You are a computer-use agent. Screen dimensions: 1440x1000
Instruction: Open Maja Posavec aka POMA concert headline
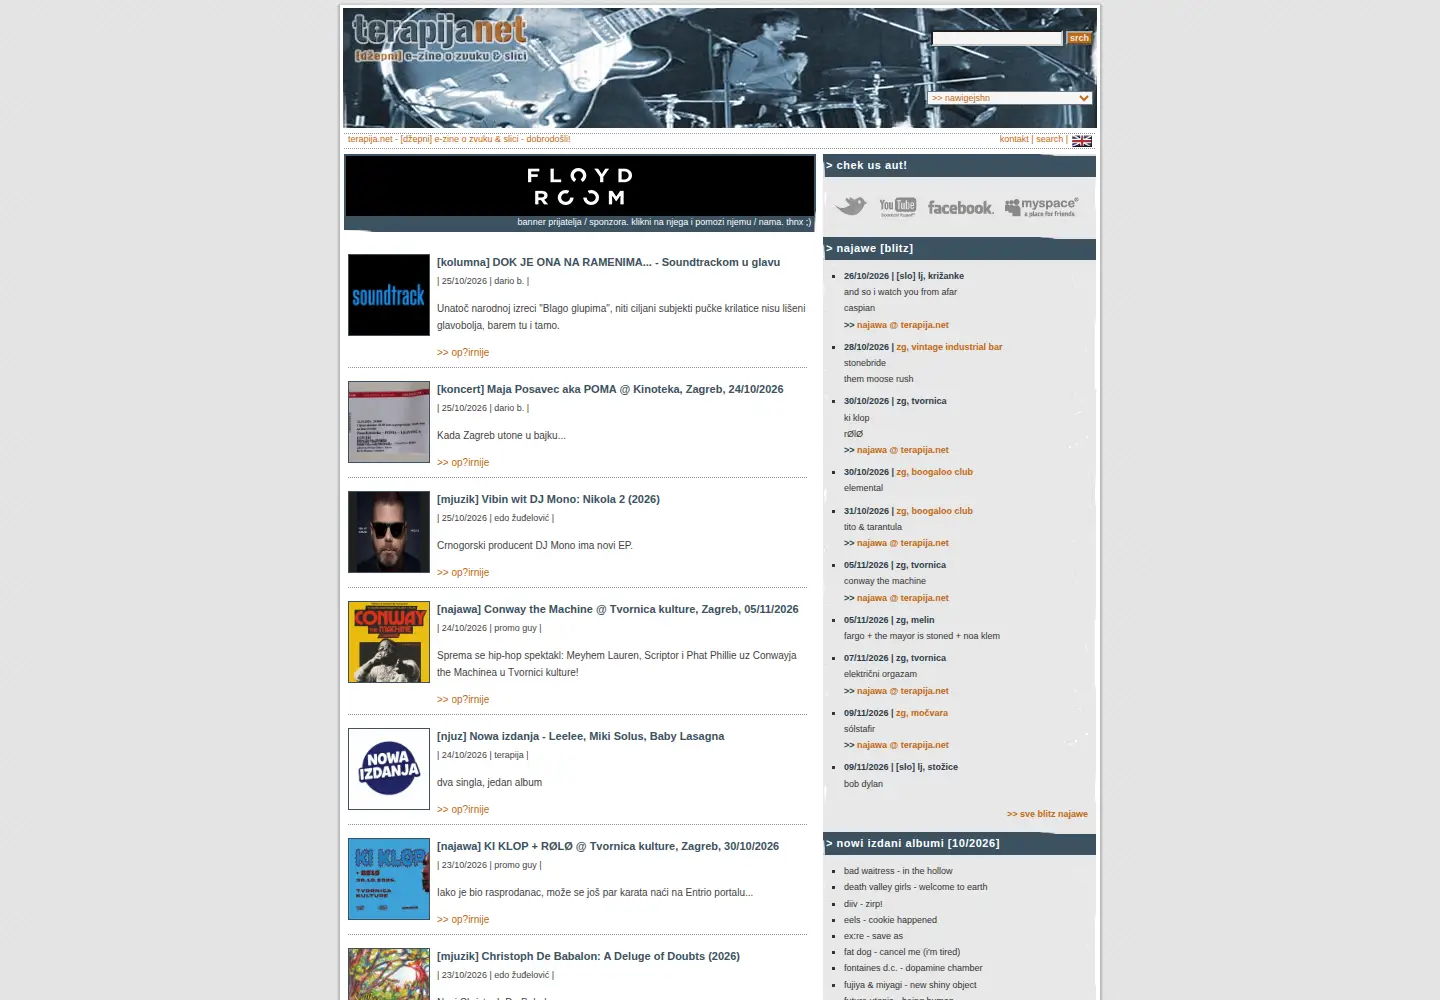pos(610,389)
